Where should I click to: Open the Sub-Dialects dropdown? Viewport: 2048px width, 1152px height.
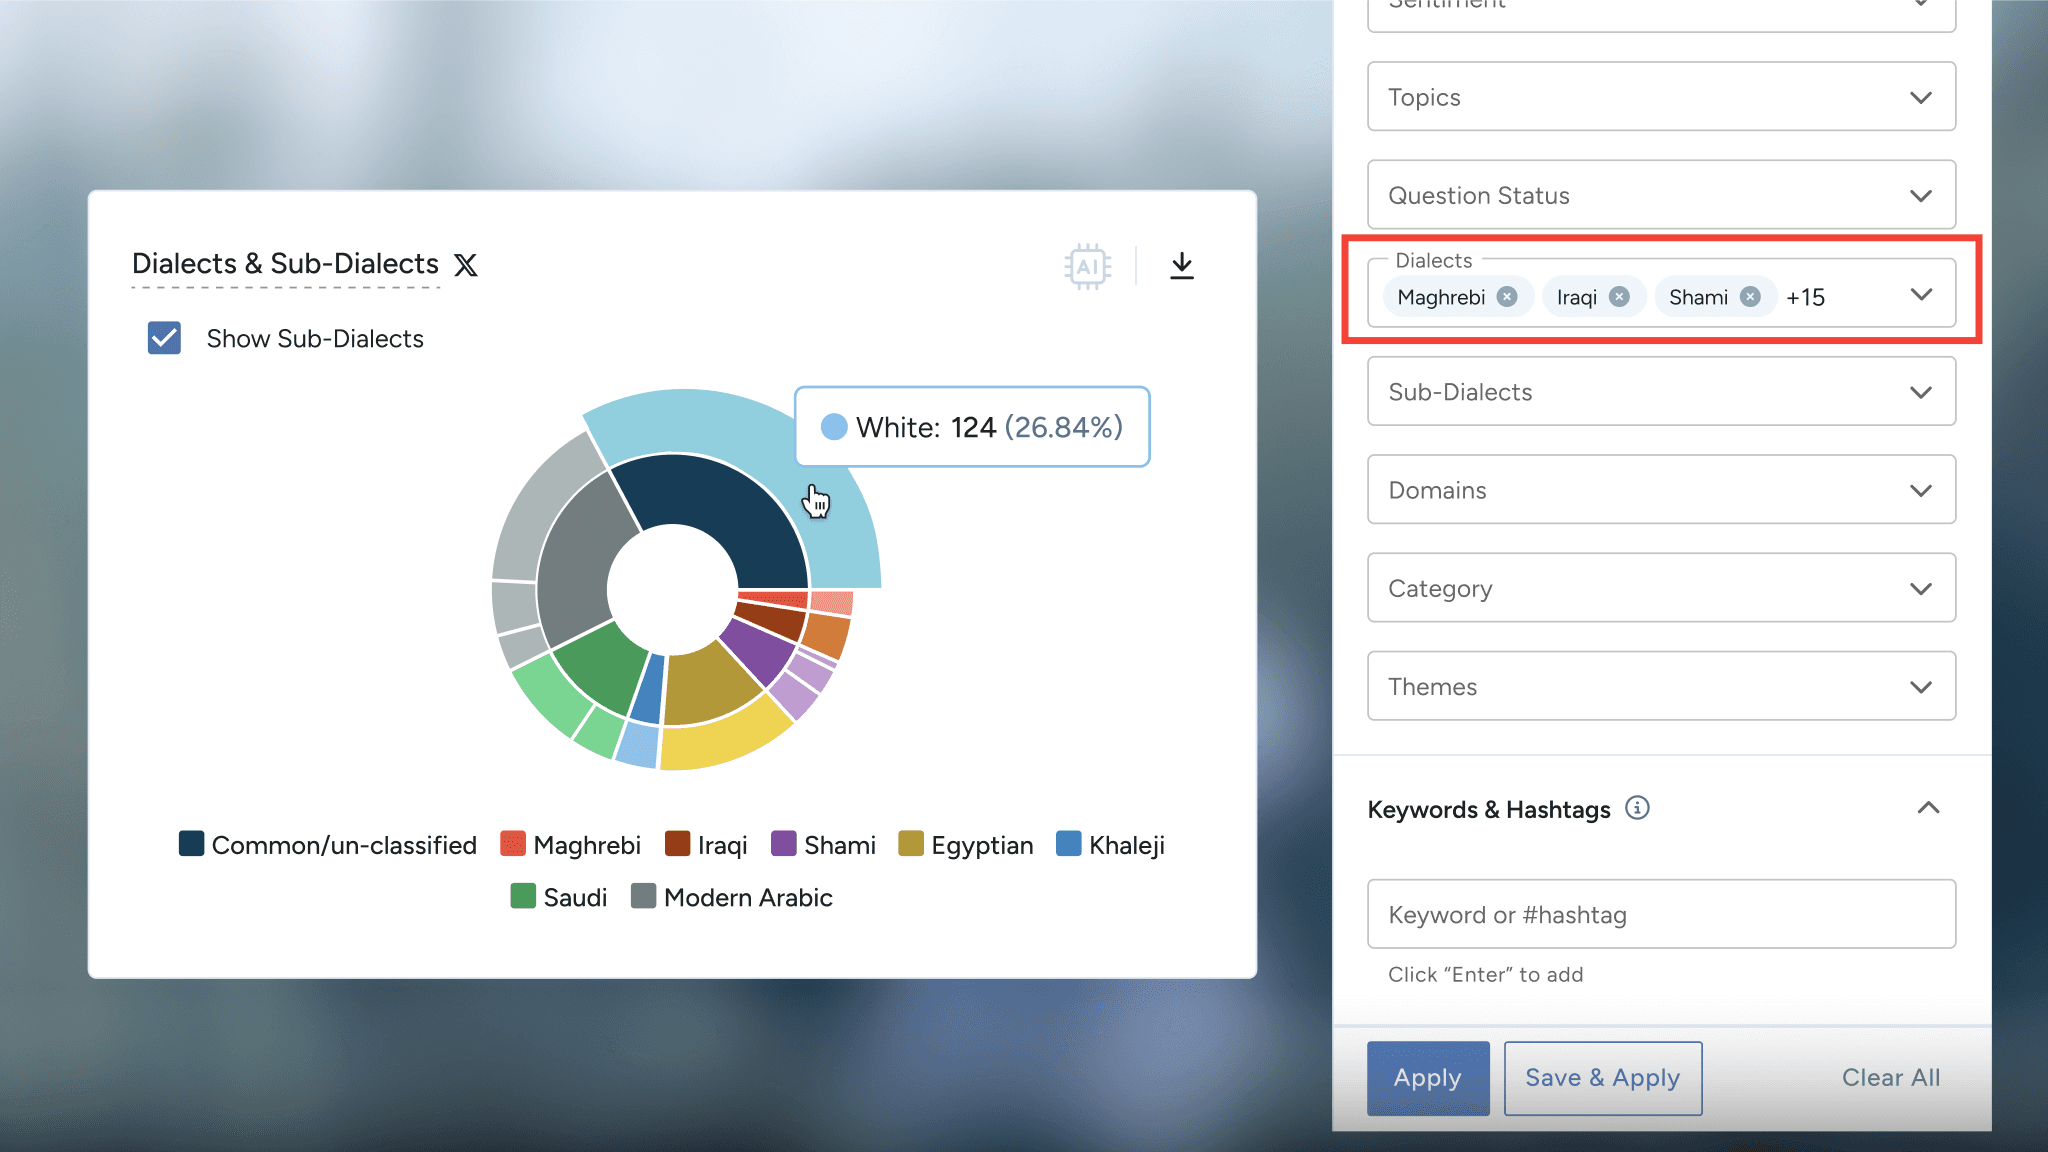1661,392
